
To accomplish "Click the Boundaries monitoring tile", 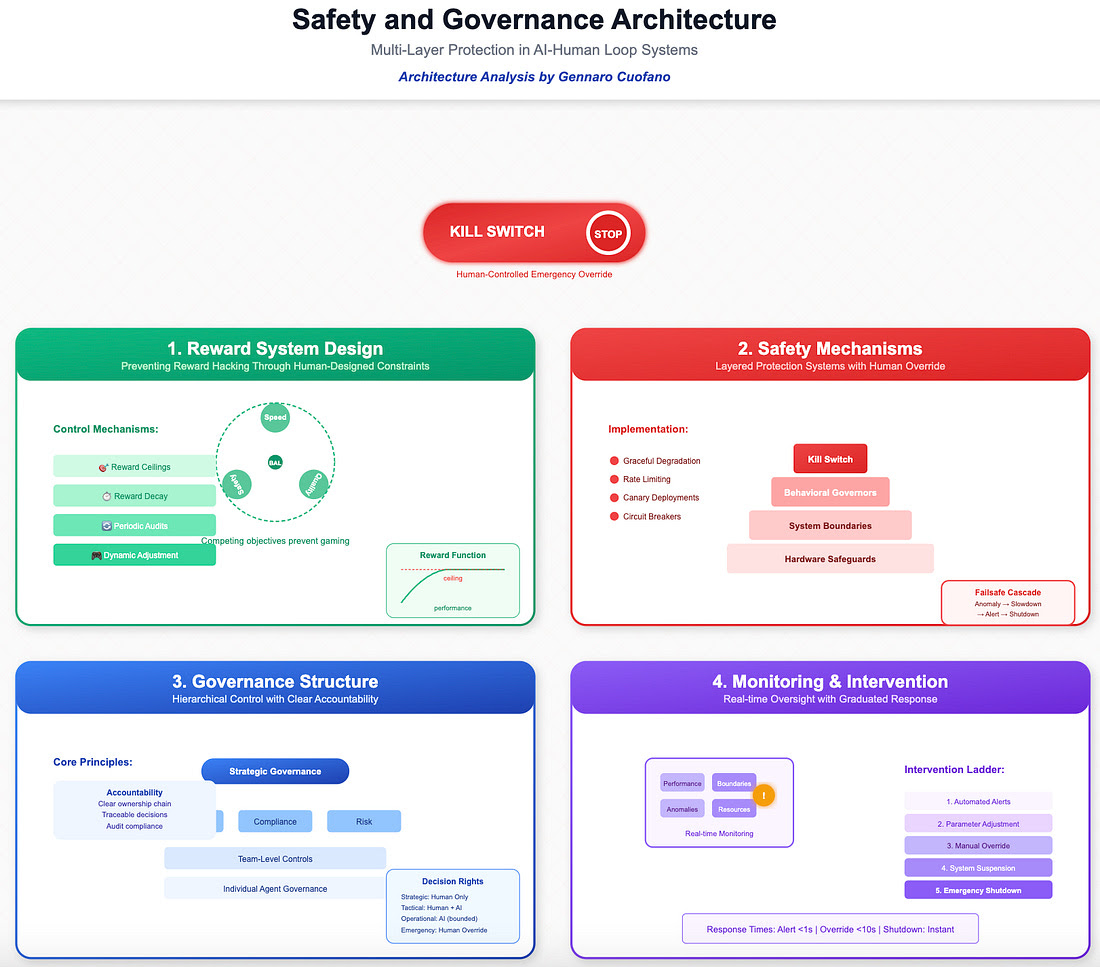I will 734,783.
